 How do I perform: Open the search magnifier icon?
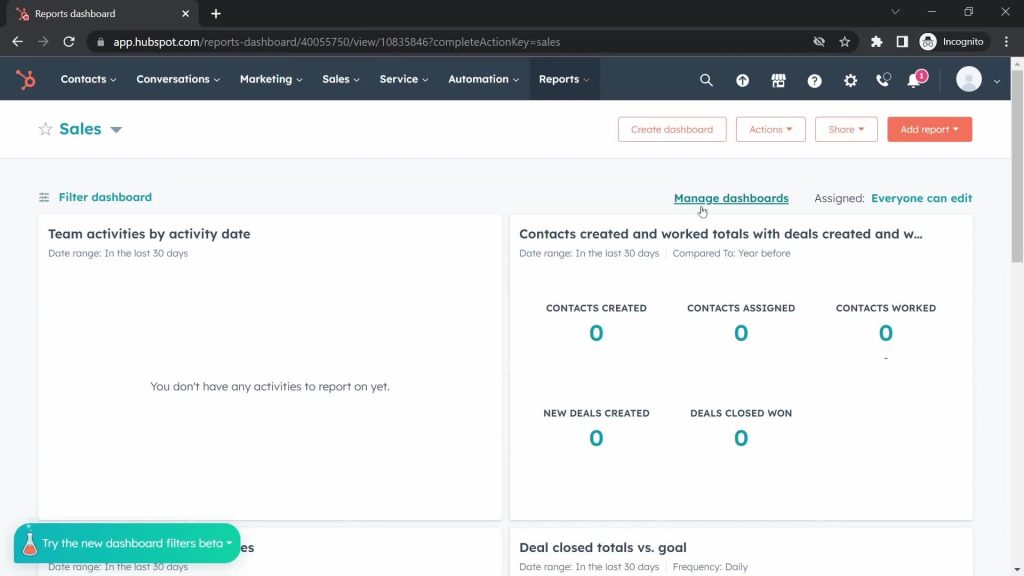[706, 80]
